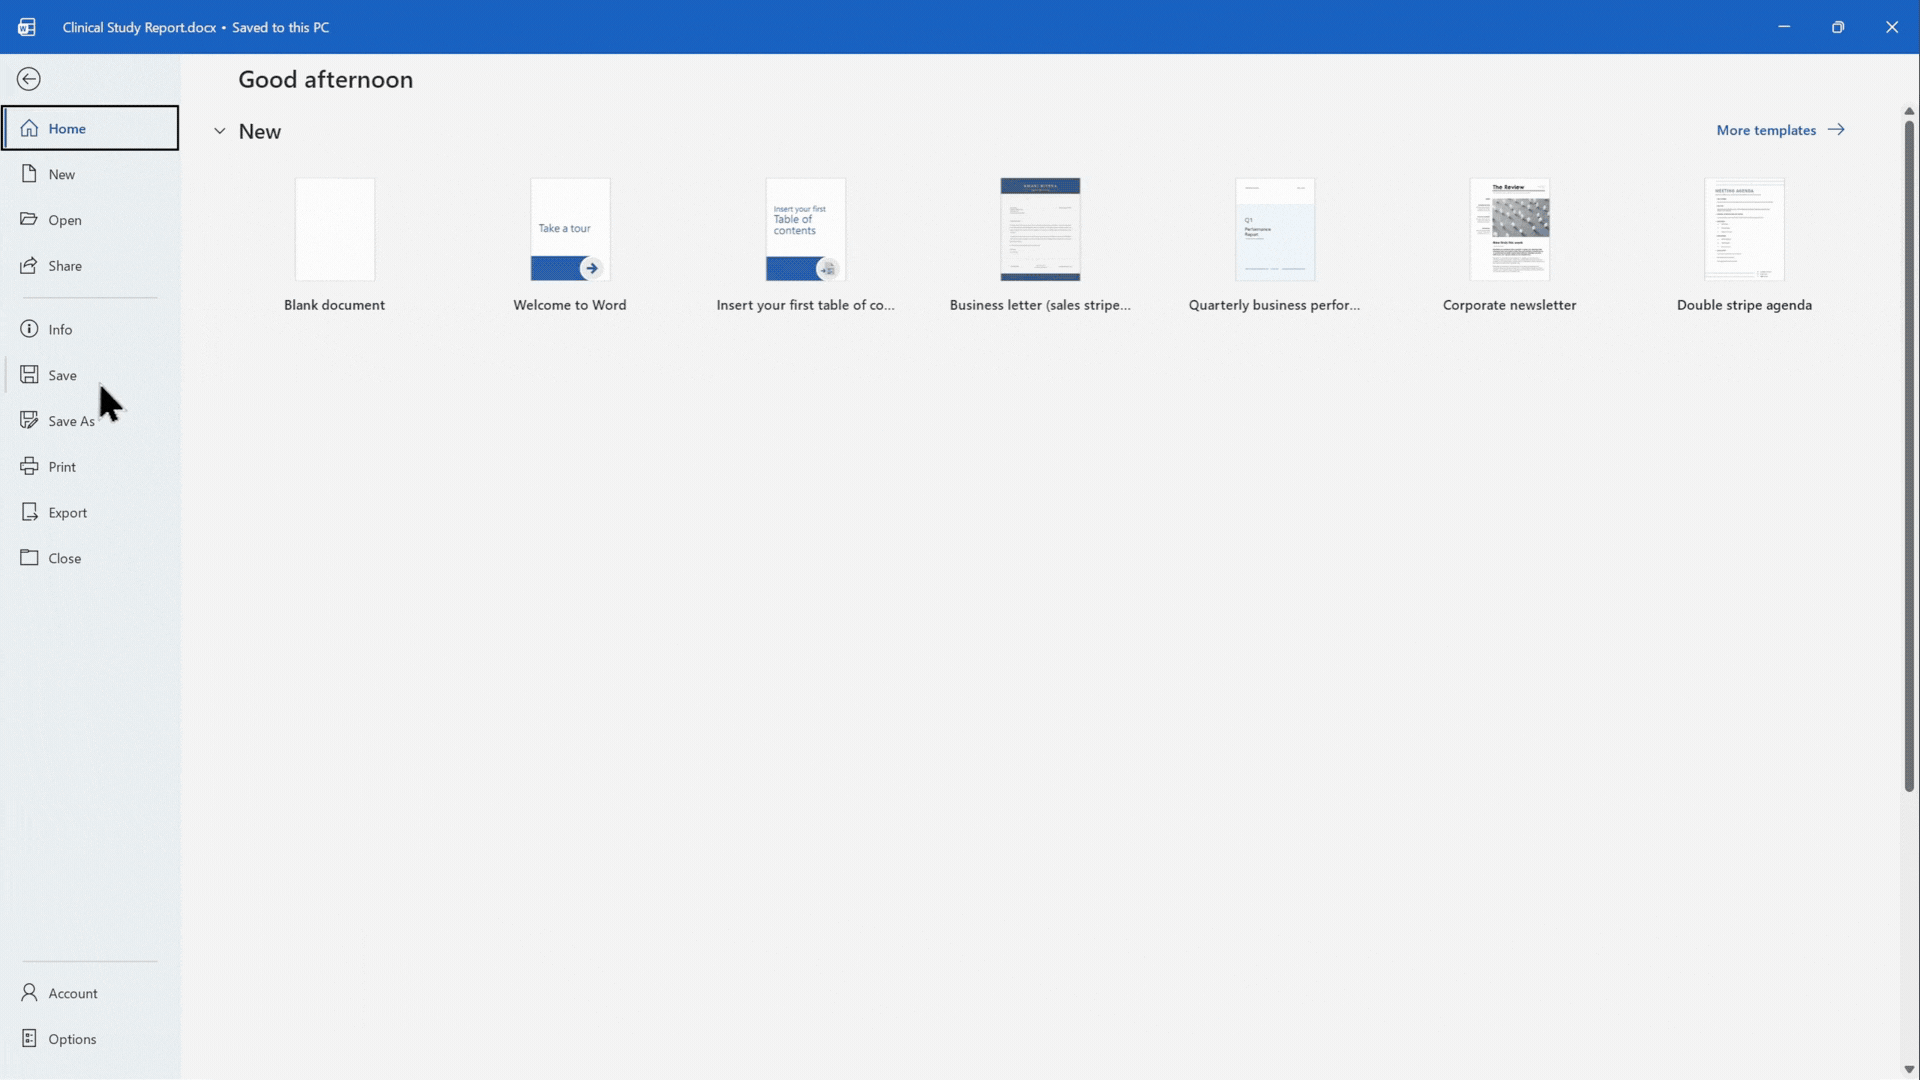Go to the Open menu item

click(x=90, y=220)
